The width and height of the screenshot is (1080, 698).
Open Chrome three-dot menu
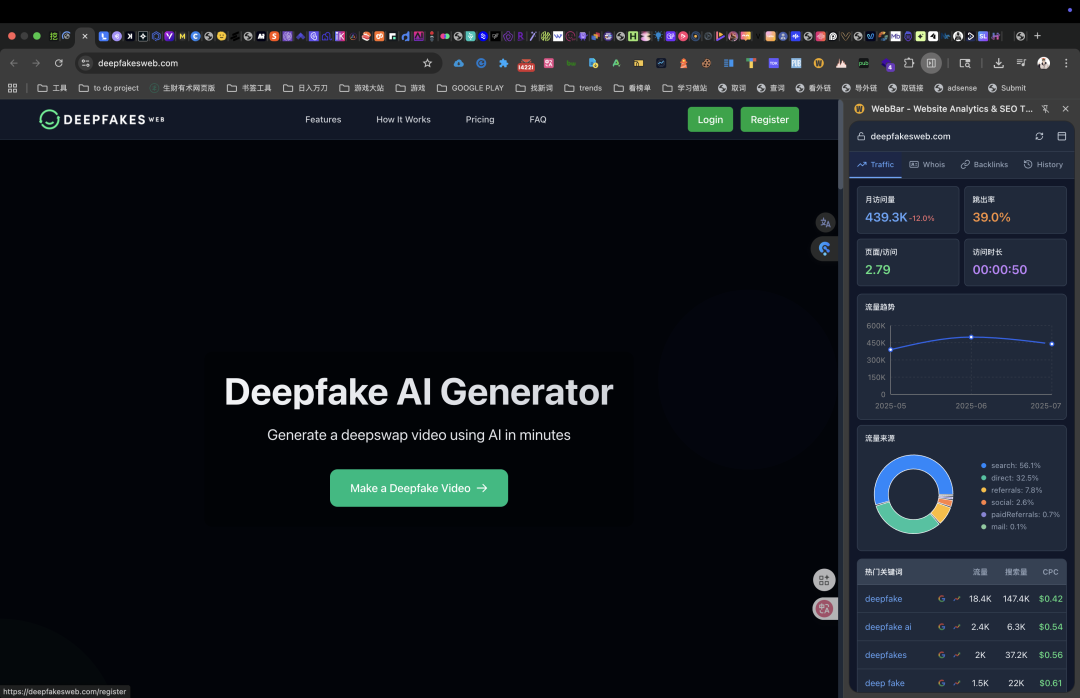point(1066,63)
